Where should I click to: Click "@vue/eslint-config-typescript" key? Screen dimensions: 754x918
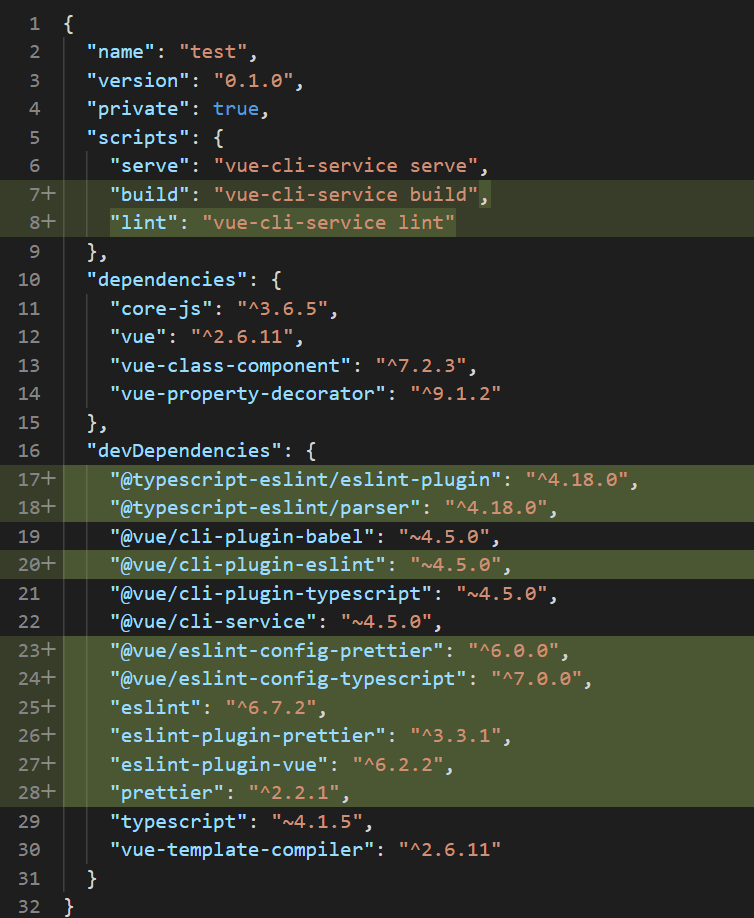tap(289, 679)
